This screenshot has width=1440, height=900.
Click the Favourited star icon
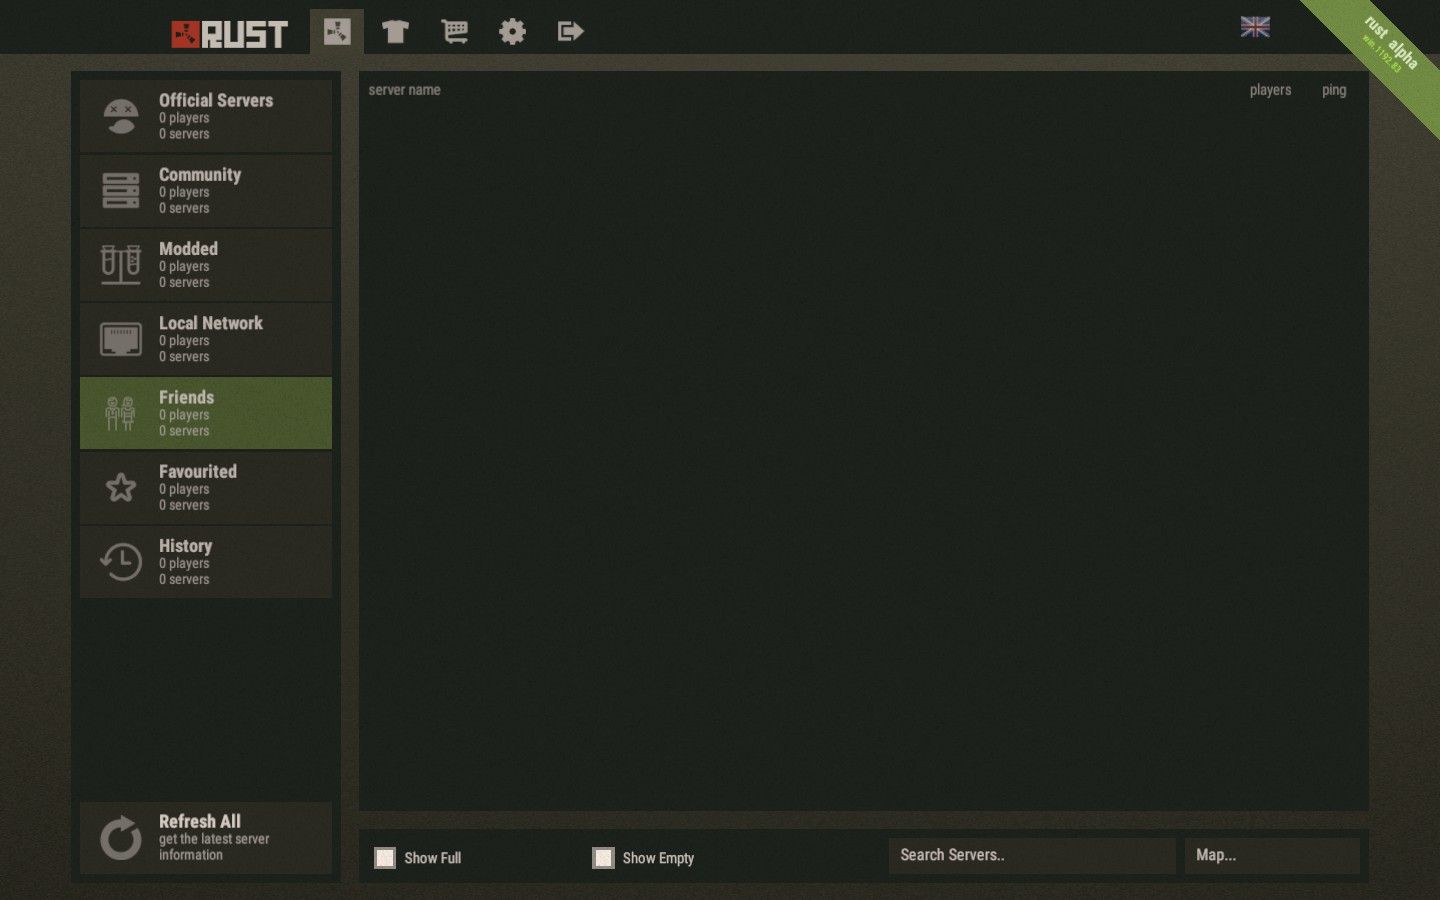coord(121,487)
